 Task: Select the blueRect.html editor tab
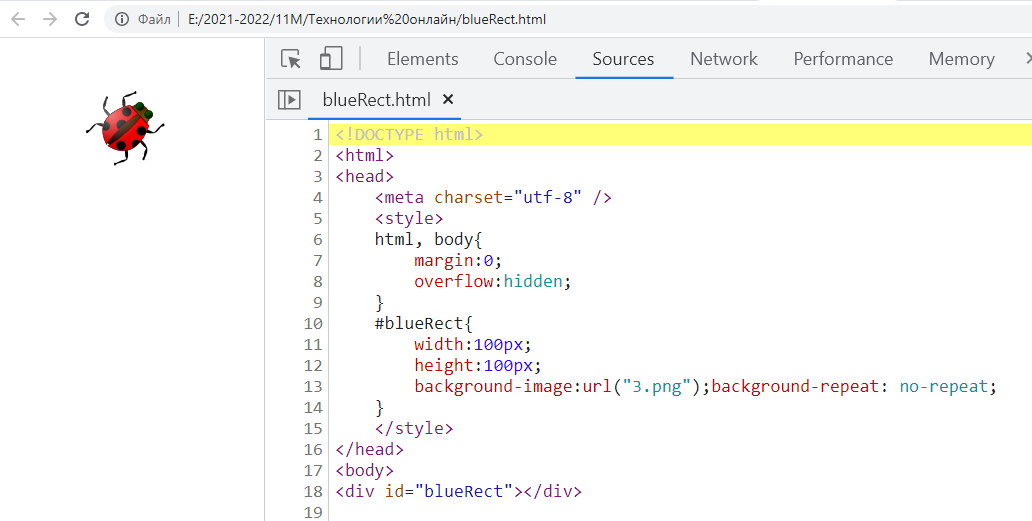[x=376, y=99]
